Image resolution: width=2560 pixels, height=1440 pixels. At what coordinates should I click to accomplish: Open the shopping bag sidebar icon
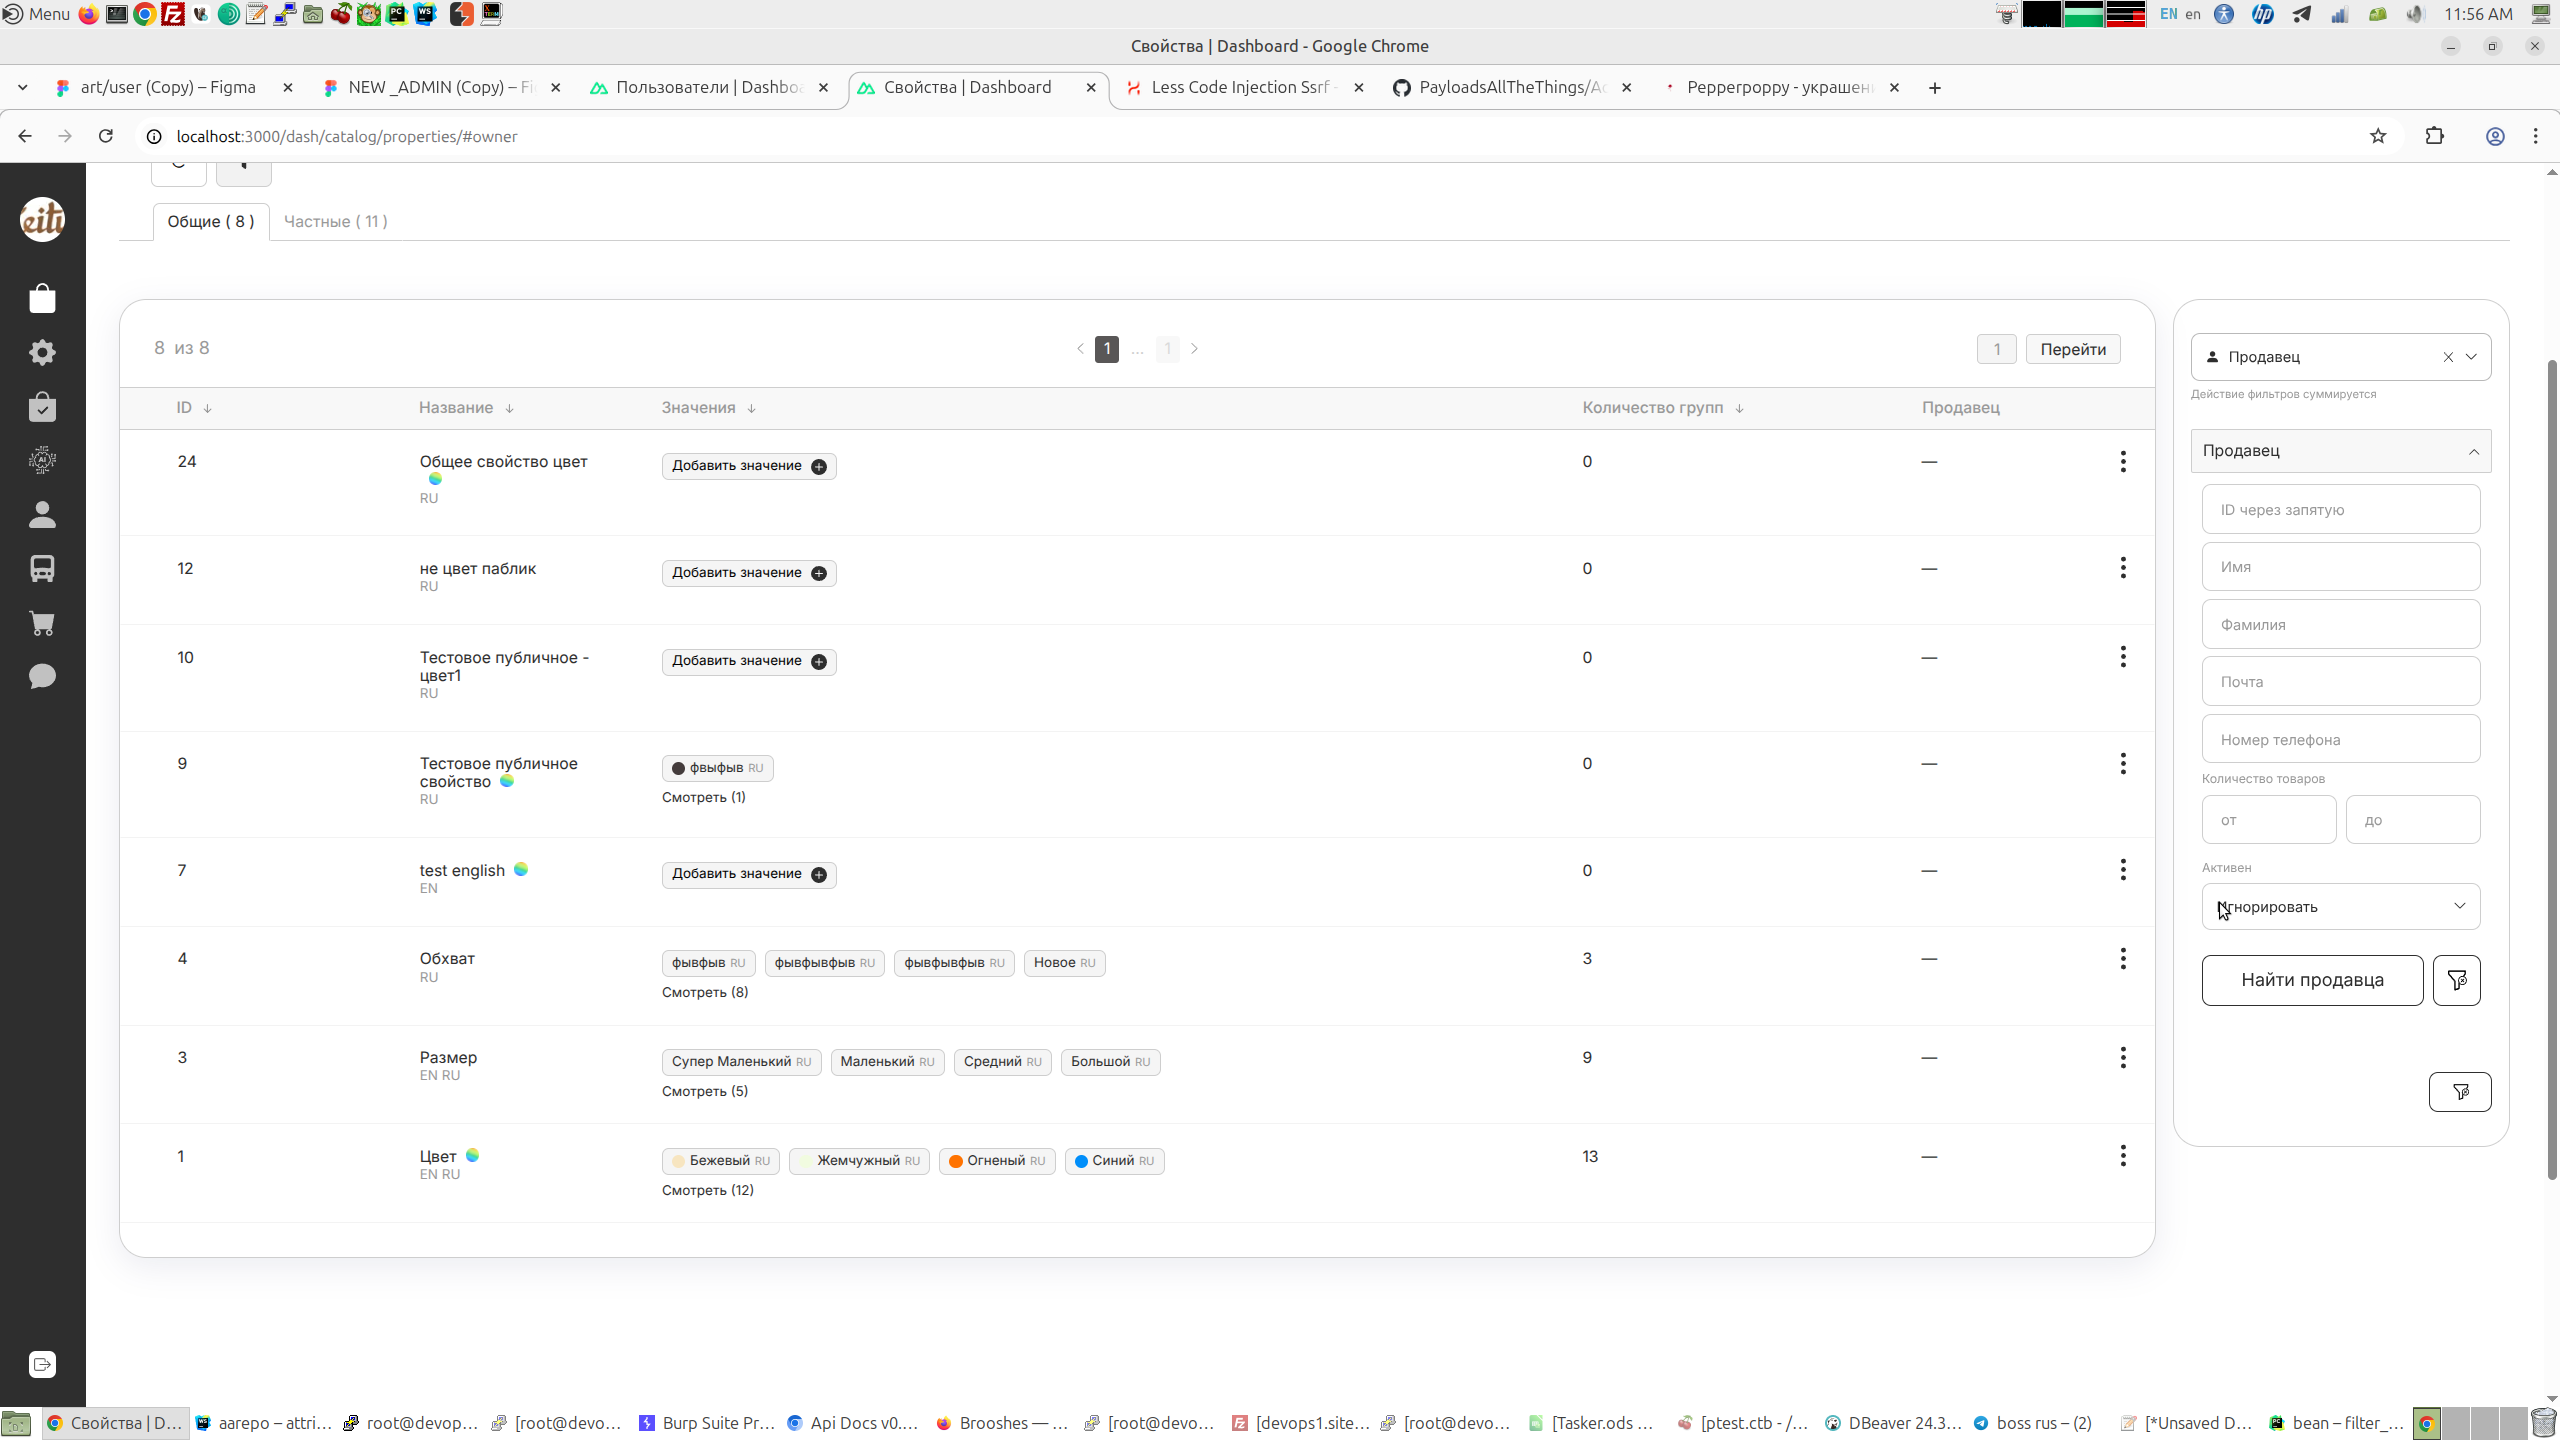tap(42, 298)
